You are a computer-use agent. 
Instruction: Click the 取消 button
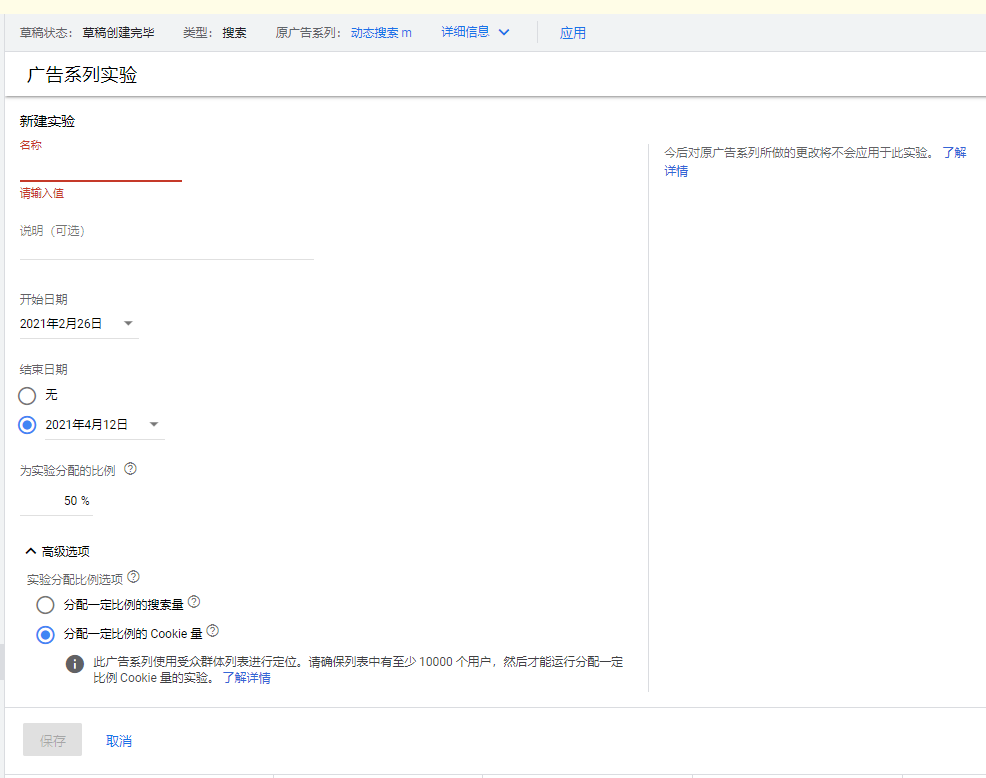tap(117, 739)
